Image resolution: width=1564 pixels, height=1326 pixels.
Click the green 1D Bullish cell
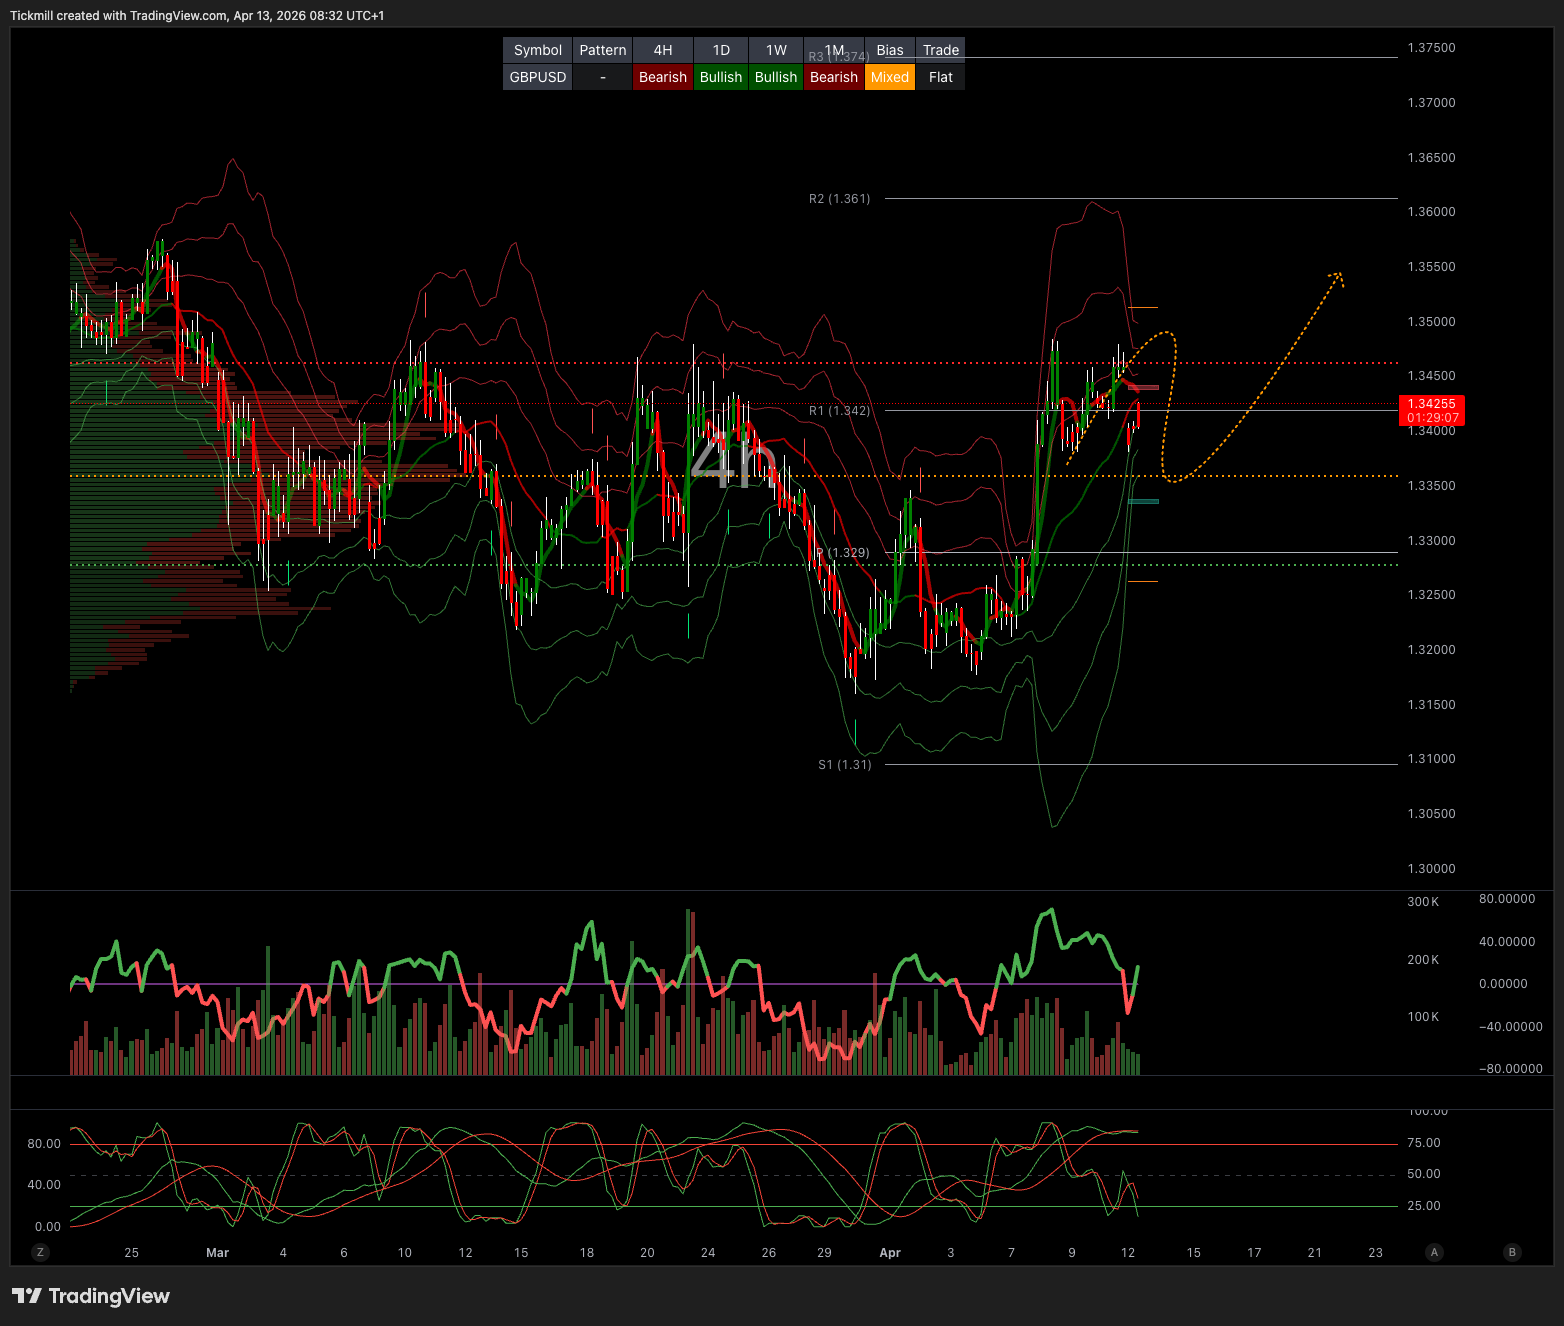(720, 77)
